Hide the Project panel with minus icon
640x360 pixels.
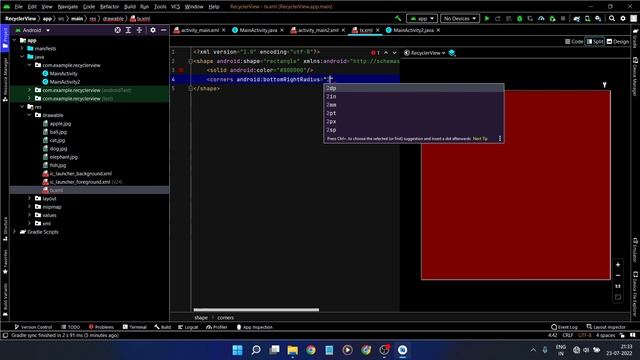(164, 30)
